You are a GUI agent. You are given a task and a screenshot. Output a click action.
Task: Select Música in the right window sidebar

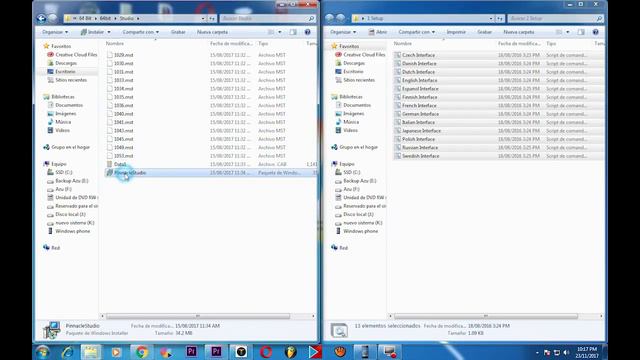[351, 122]
